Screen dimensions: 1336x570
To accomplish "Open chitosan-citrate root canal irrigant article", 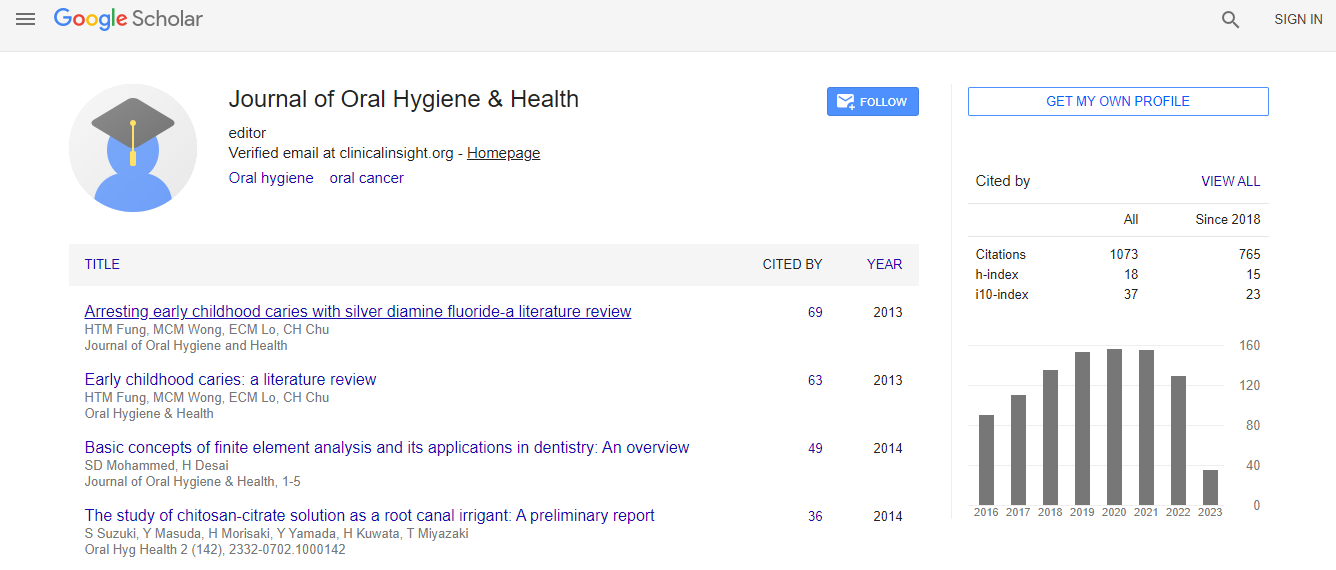I will point(369,516).
